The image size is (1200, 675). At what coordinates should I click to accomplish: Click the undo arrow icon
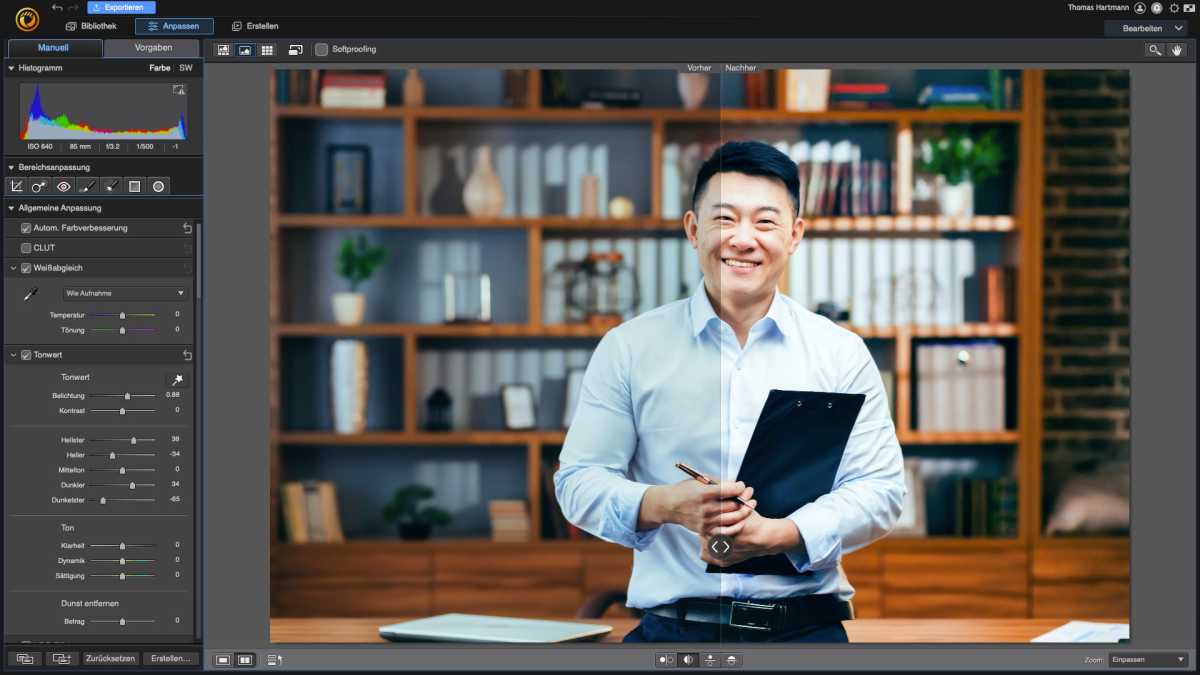tap(57, 8)
